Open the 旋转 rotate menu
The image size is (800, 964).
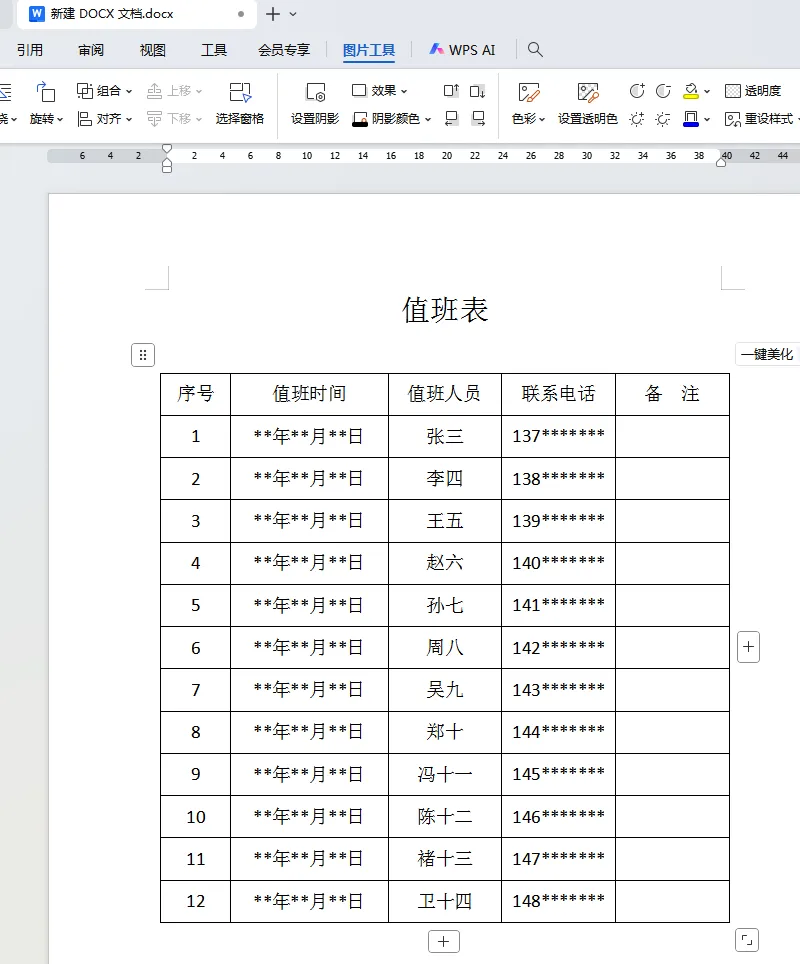46,104
